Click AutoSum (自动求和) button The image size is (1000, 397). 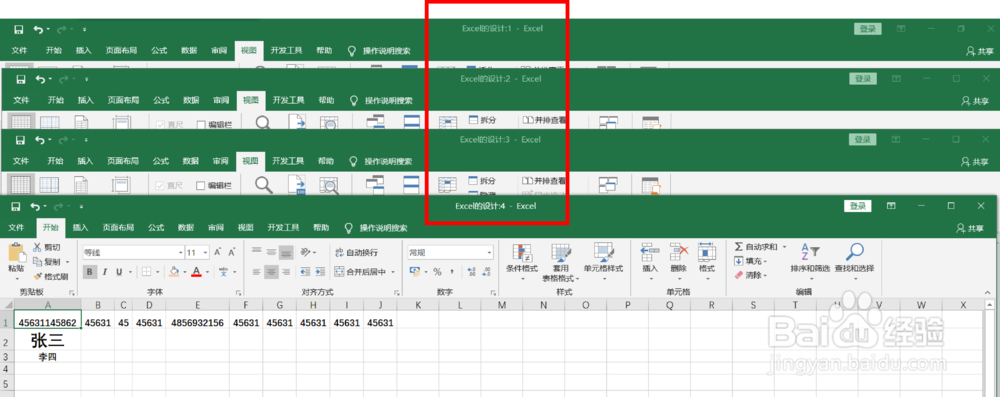point(755,247)
